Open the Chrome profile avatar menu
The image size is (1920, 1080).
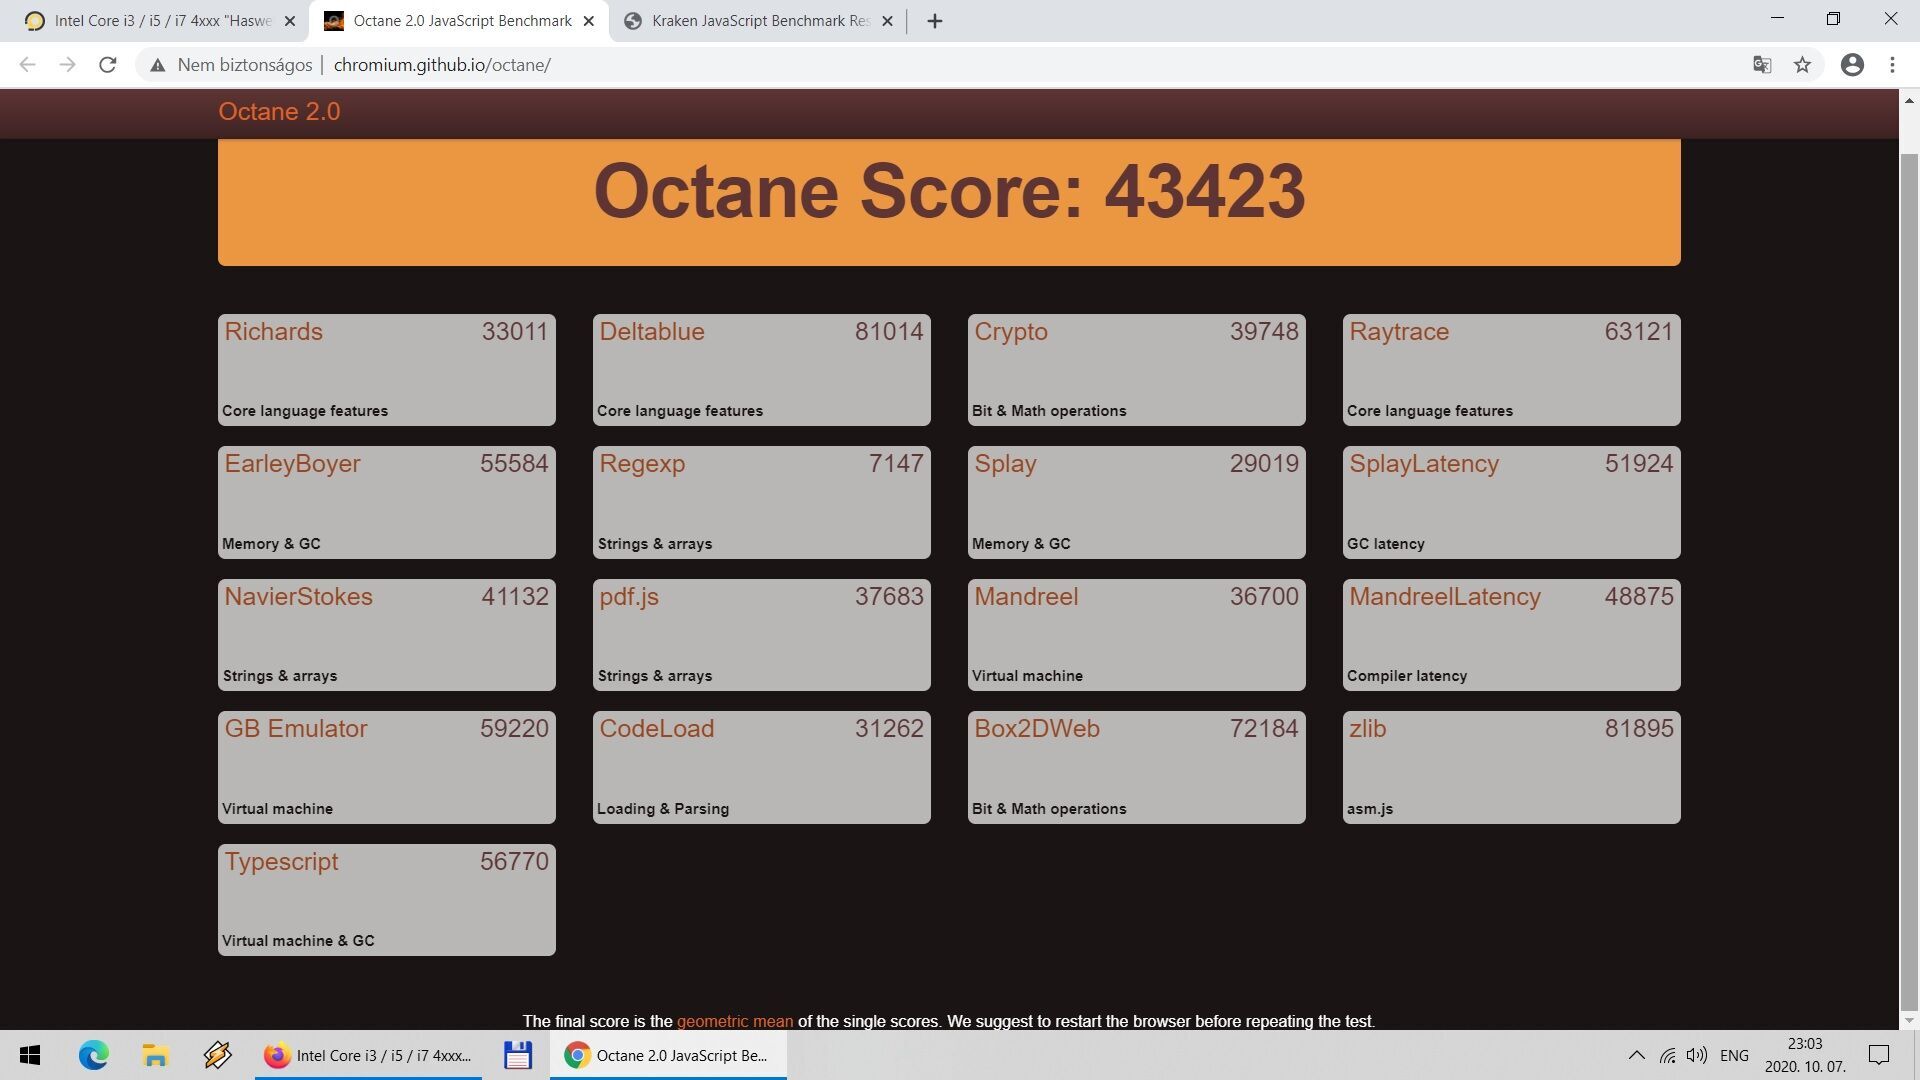tap(1852, 65)
